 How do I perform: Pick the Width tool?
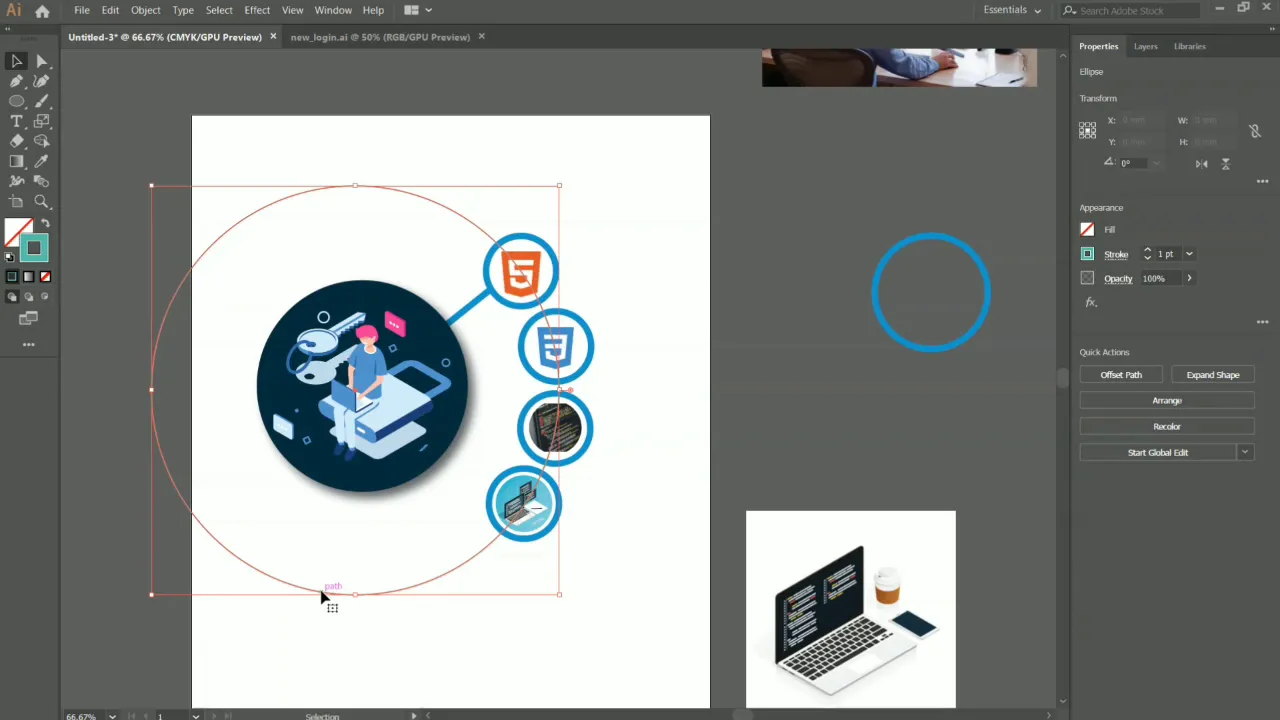pyautogui.click(x=16, y=181)
